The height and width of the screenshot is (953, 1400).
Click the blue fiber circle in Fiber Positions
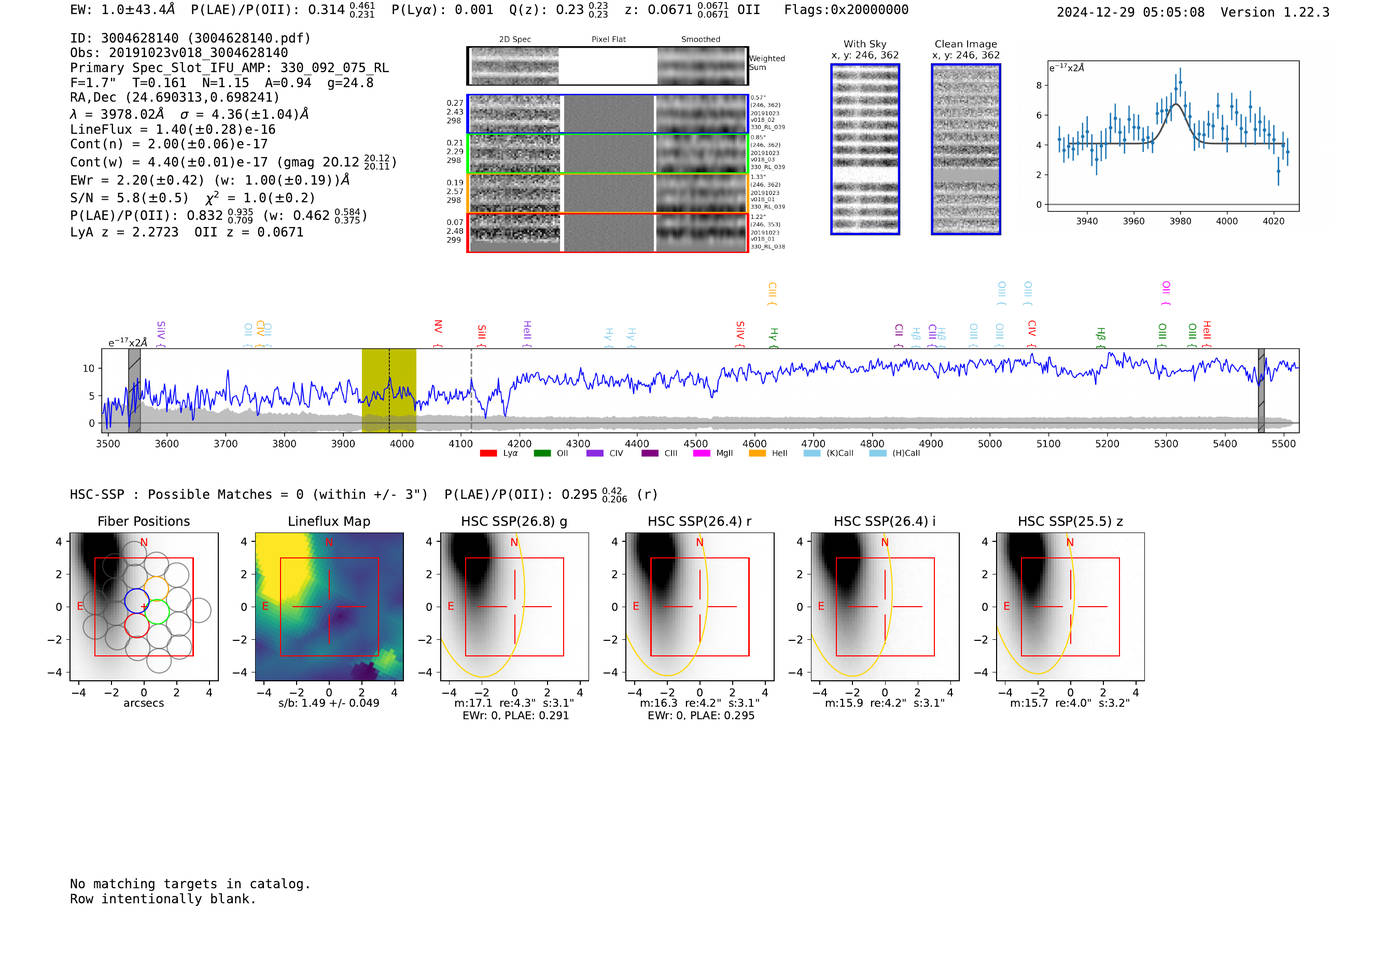coord(137,601)
